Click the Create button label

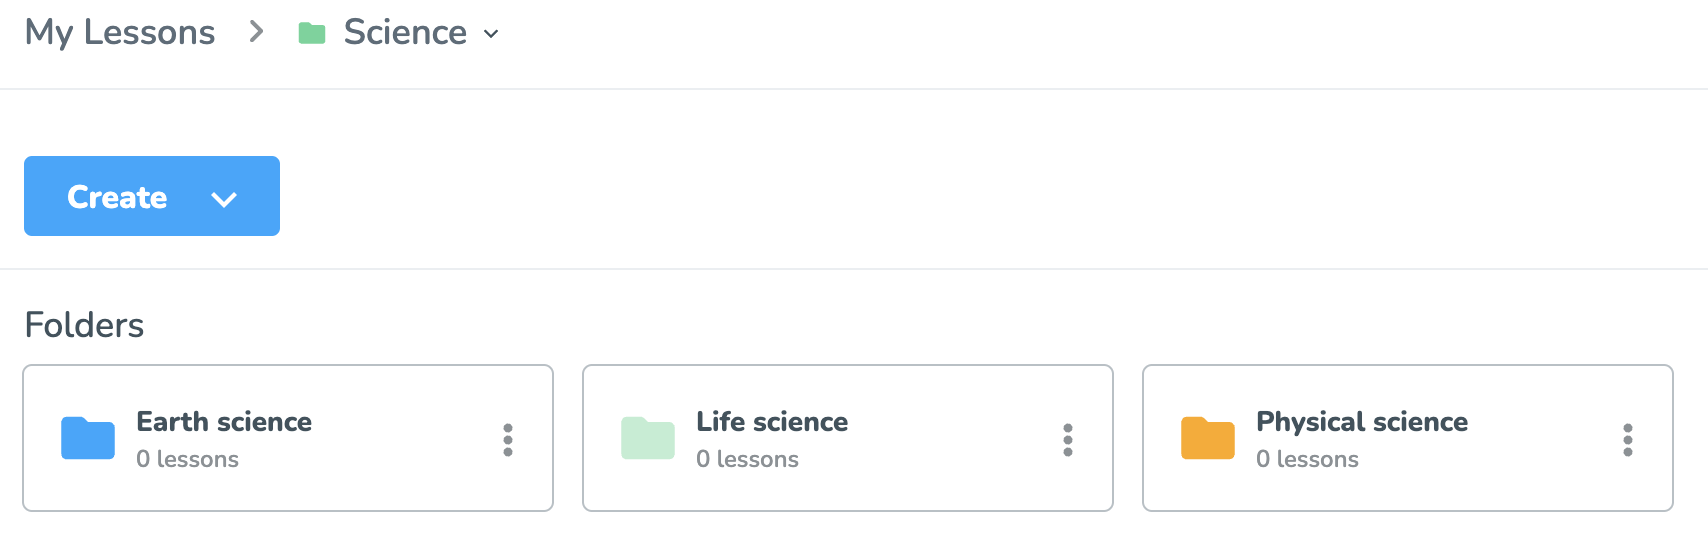point(117,197)
